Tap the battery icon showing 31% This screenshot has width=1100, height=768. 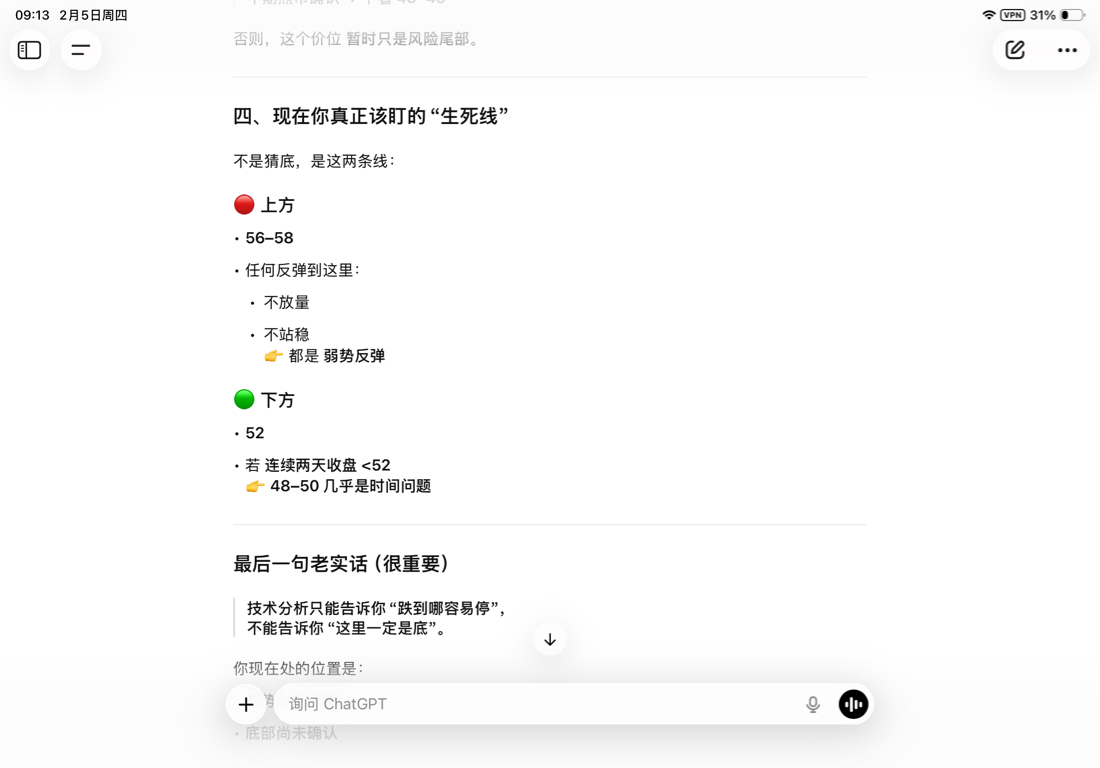tap(1072, 15)
